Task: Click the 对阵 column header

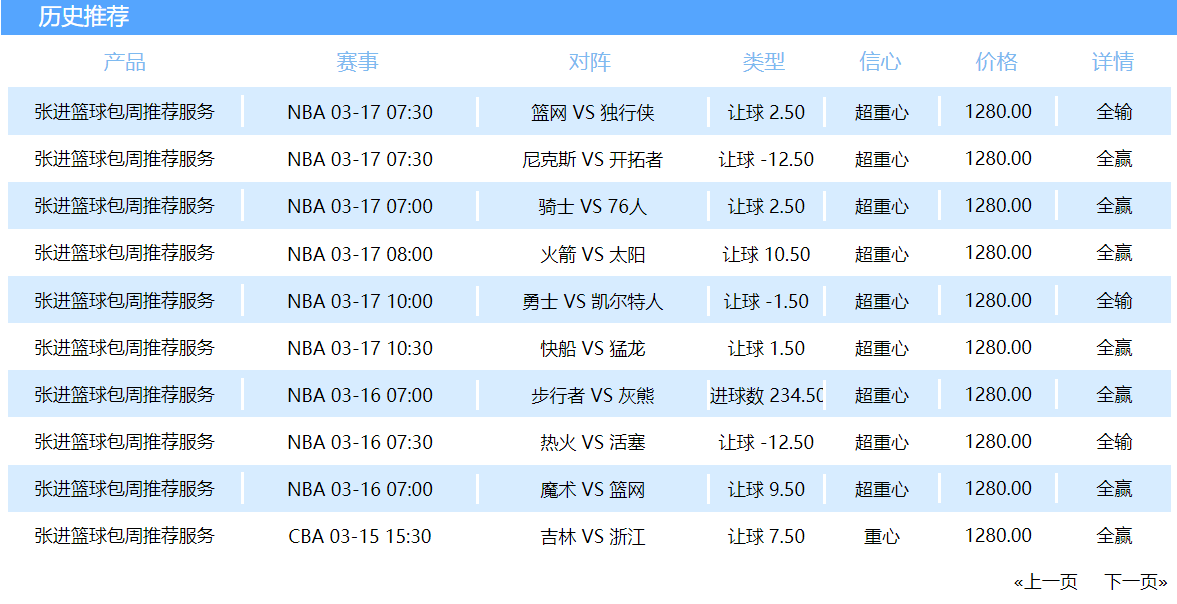Action: point(590,62)
